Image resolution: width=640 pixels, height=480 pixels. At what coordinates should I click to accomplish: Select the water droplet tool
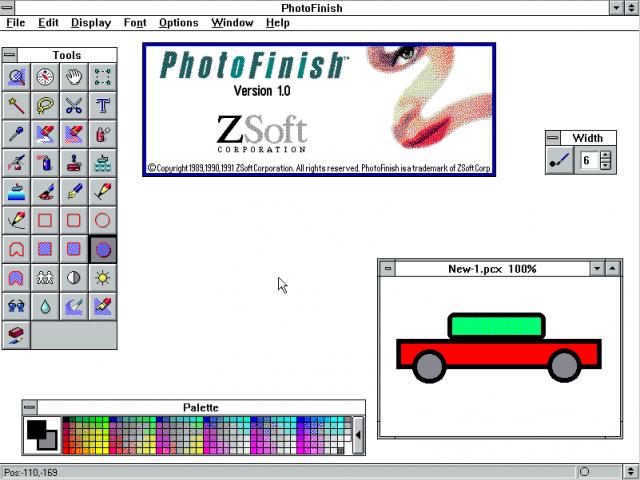tap(45, 306)
